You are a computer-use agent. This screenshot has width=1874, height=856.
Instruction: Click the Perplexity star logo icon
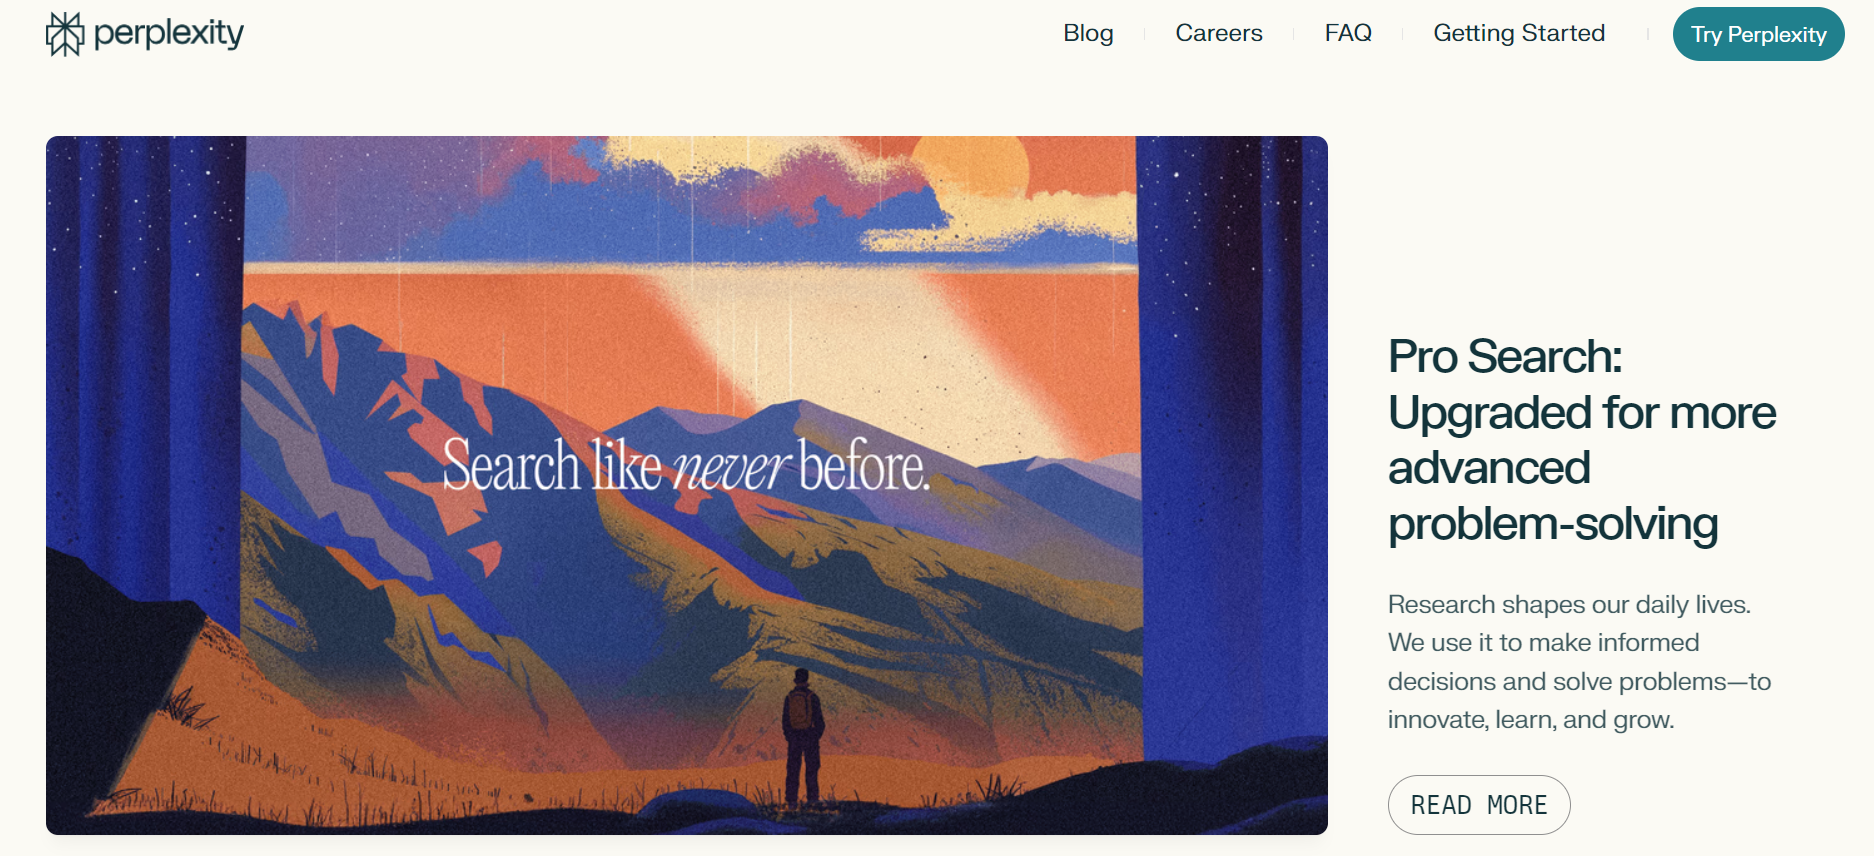65,34
